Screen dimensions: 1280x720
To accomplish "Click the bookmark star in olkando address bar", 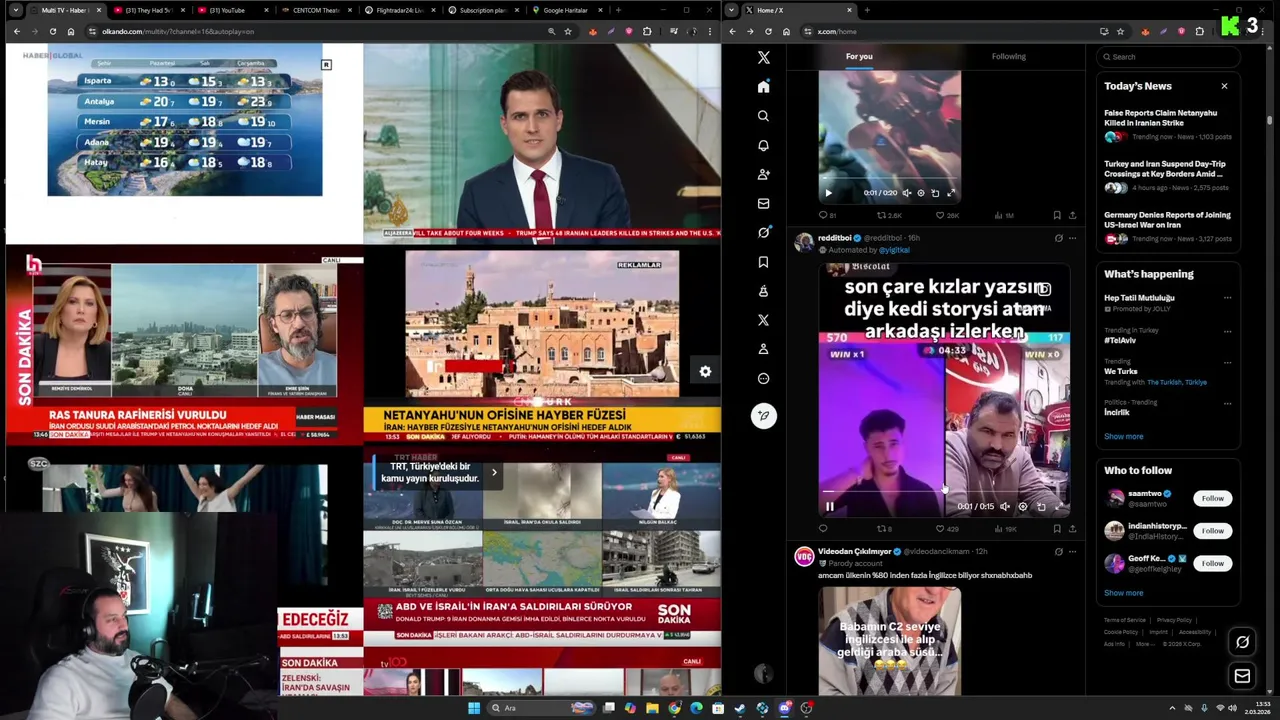I will (x=568, y=31).
